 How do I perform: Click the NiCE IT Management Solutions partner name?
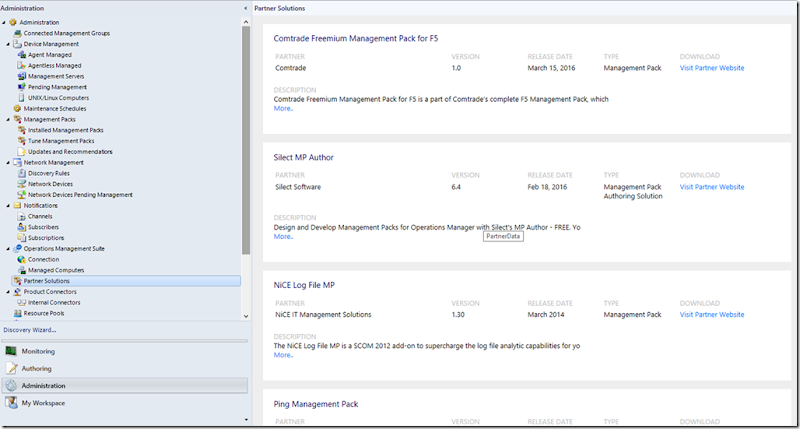coord(323,314)
